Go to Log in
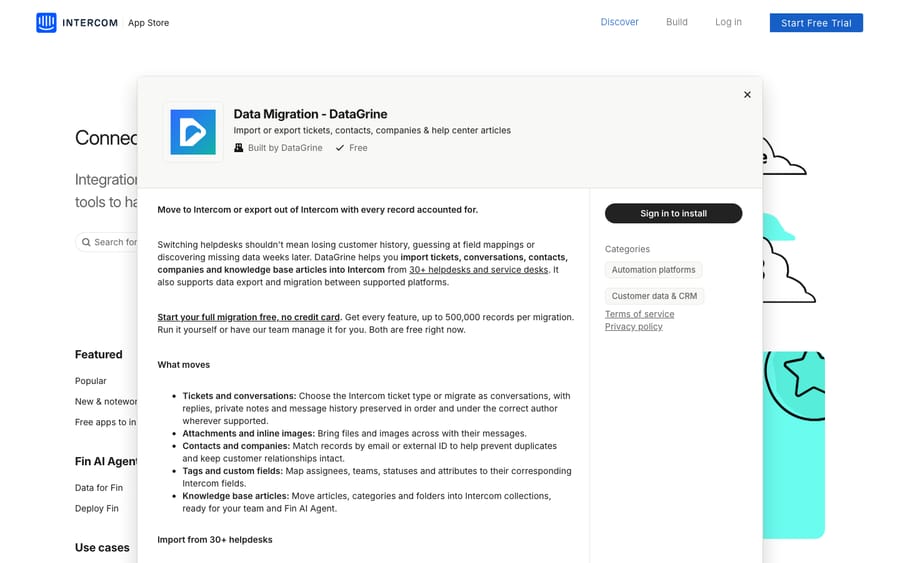The height and width of the screenshot is (563, 900). point(728,22)
